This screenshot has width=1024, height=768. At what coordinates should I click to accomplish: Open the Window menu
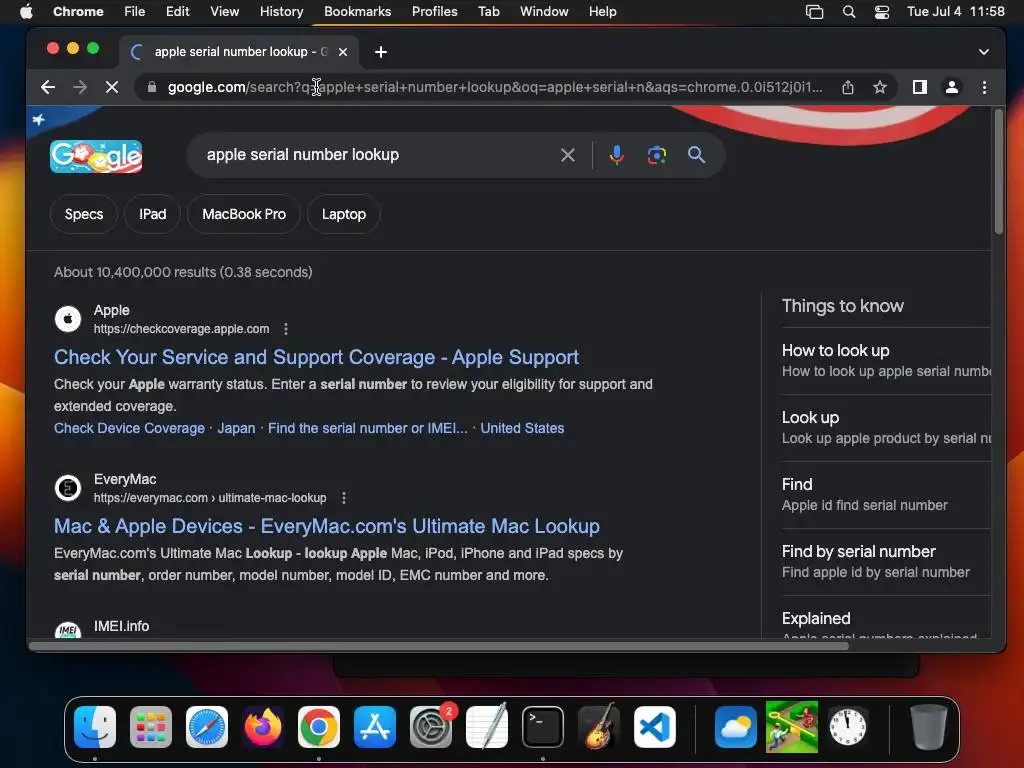544,11
